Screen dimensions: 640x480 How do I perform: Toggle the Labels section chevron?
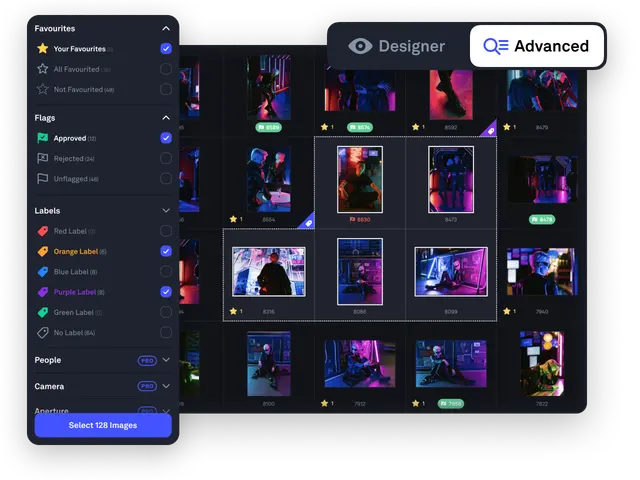coord(166,211)
